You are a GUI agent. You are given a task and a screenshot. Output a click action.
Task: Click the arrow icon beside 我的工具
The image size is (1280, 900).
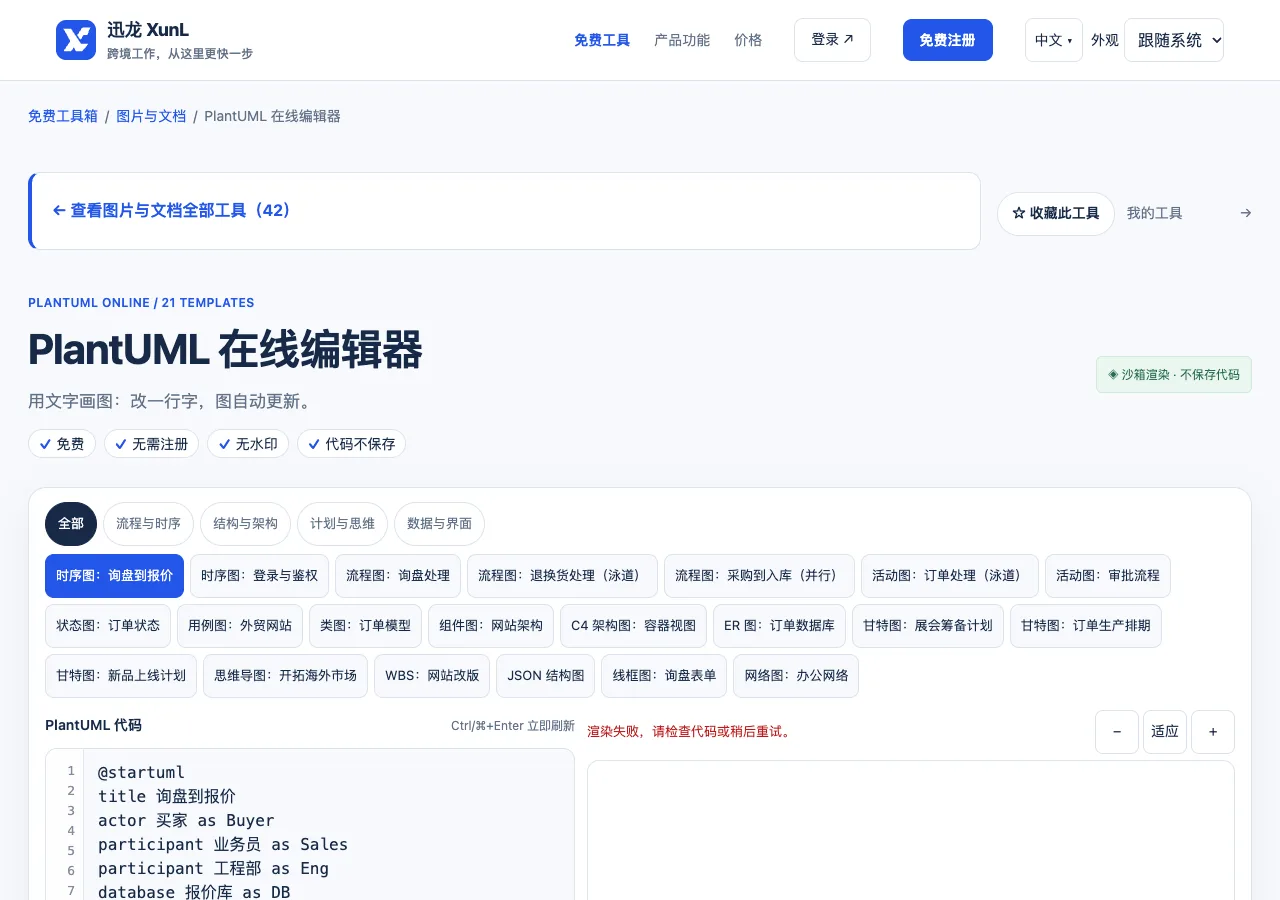click(x=1245, y=213)
